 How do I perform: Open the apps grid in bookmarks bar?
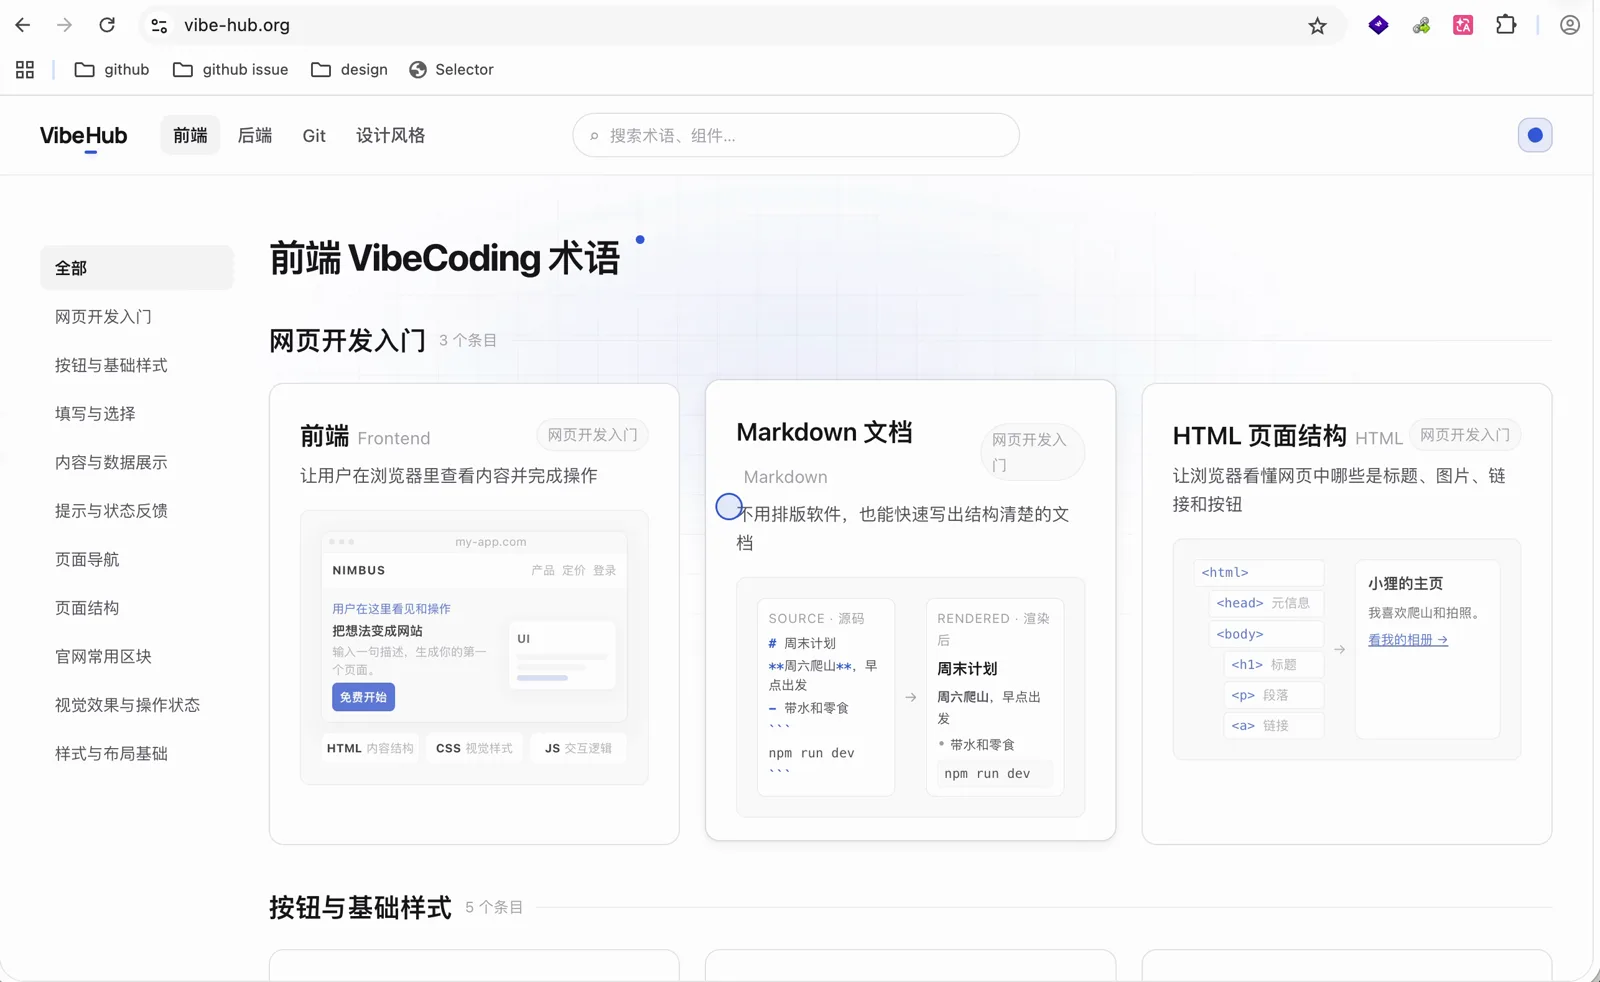pyautogui.click(x=25, y=69)
